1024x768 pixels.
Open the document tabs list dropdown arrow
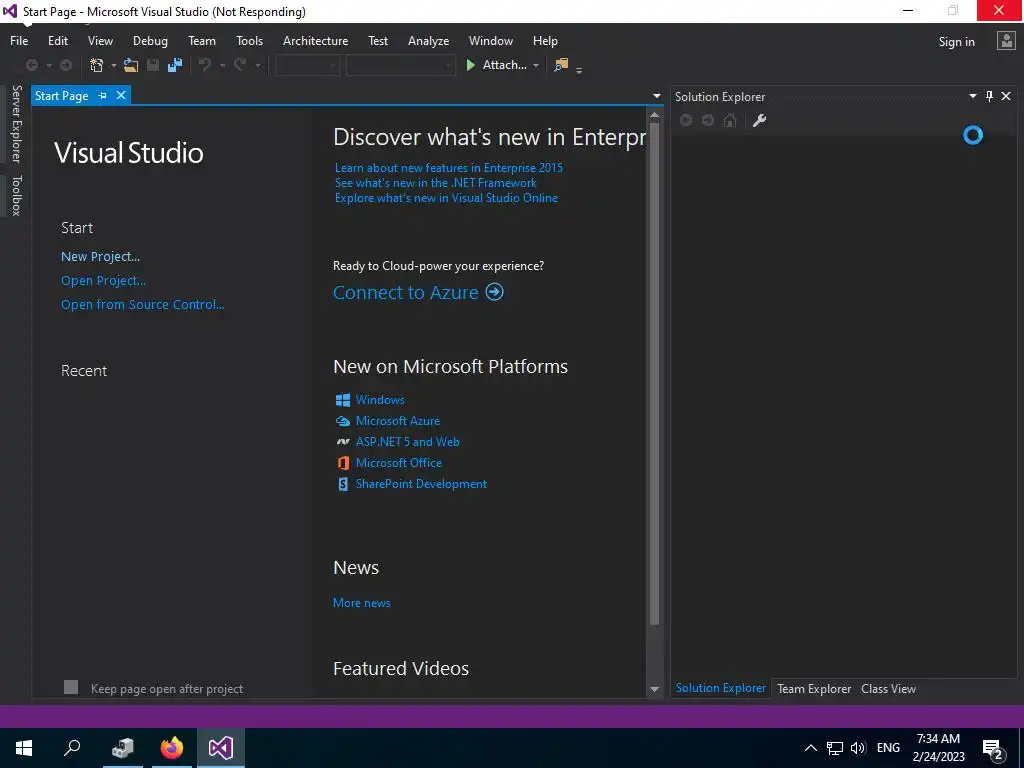pos(656,96)
